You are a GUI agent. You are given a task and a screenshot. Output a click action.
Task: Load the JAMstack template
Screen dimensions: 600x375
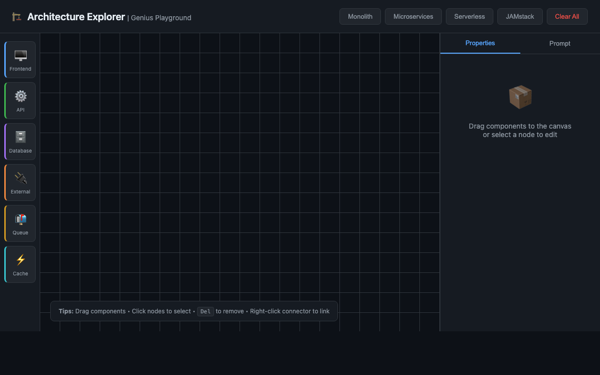[x=520, y=16]
